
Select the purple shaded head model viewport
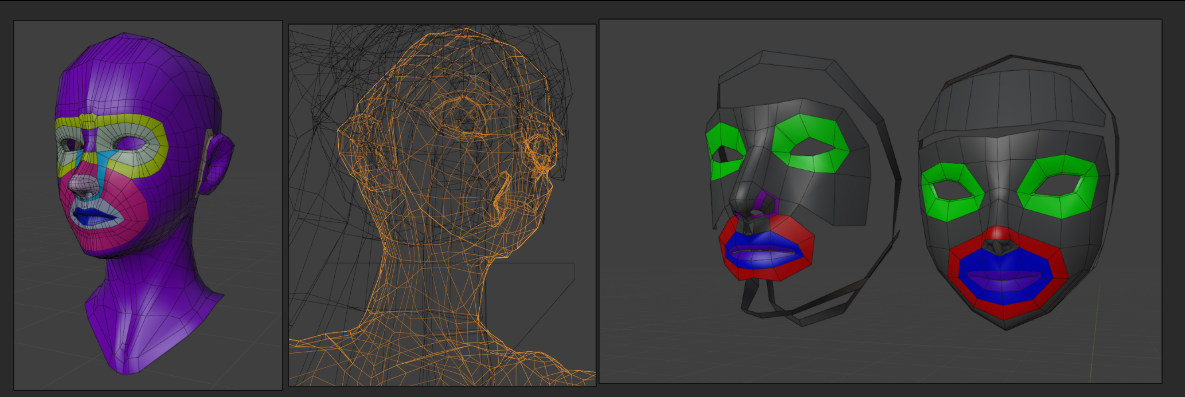[x=148, y=205]
